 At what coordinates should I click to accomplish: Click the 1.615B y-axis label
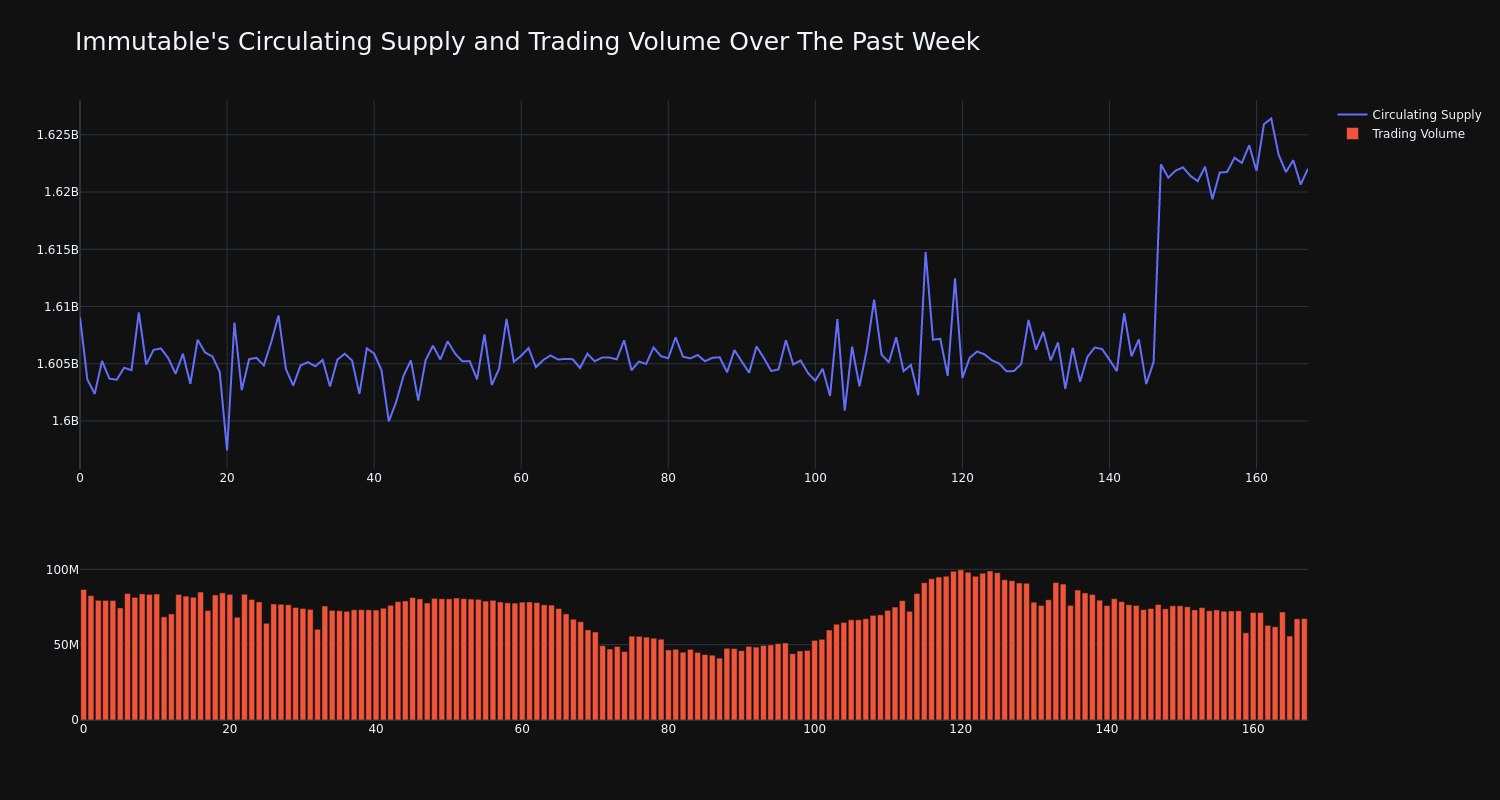[57, 249]
